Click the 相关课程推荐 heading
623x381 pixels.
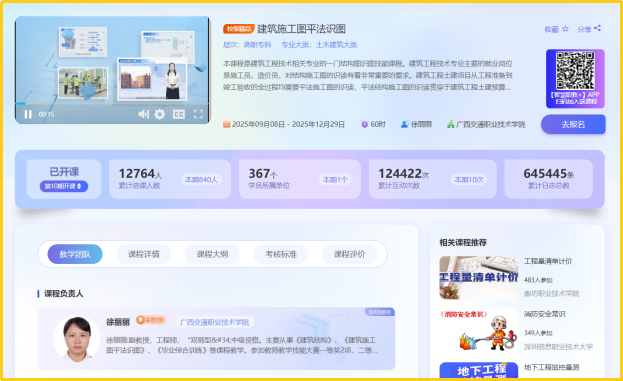(x=463, y=242)
